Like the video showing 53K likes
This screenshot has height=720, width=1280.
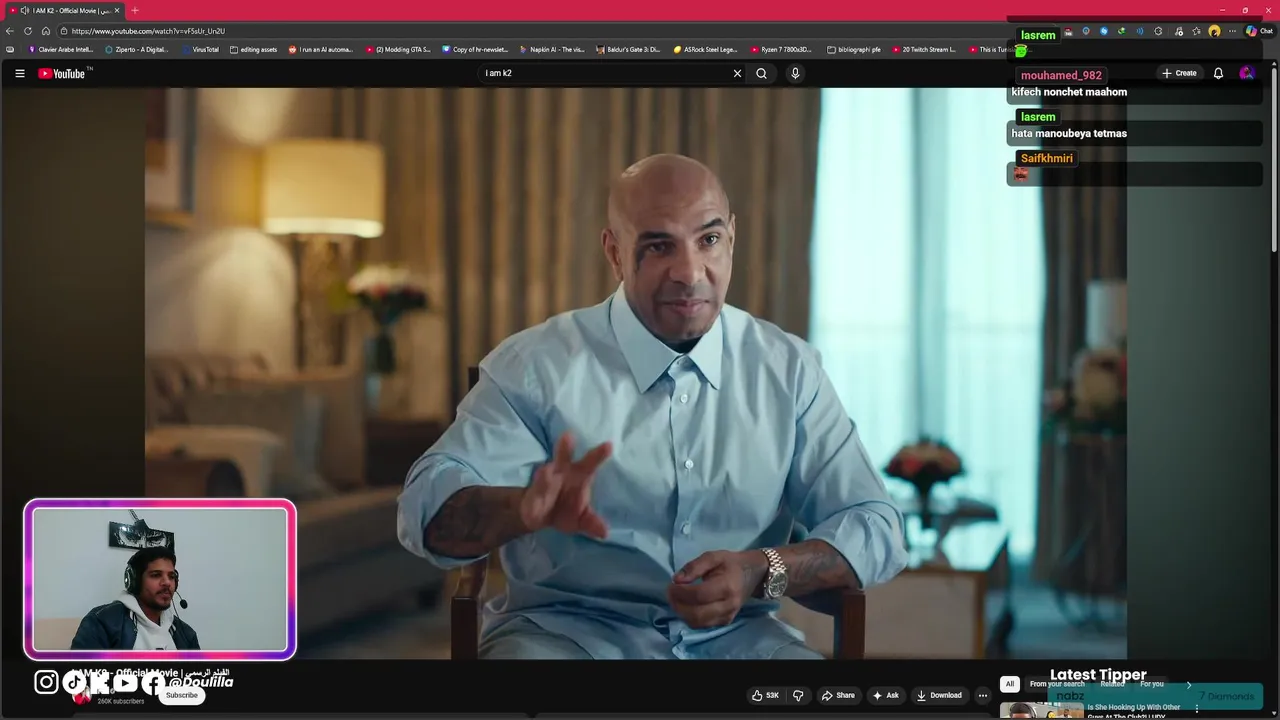[x=766, y=695]
